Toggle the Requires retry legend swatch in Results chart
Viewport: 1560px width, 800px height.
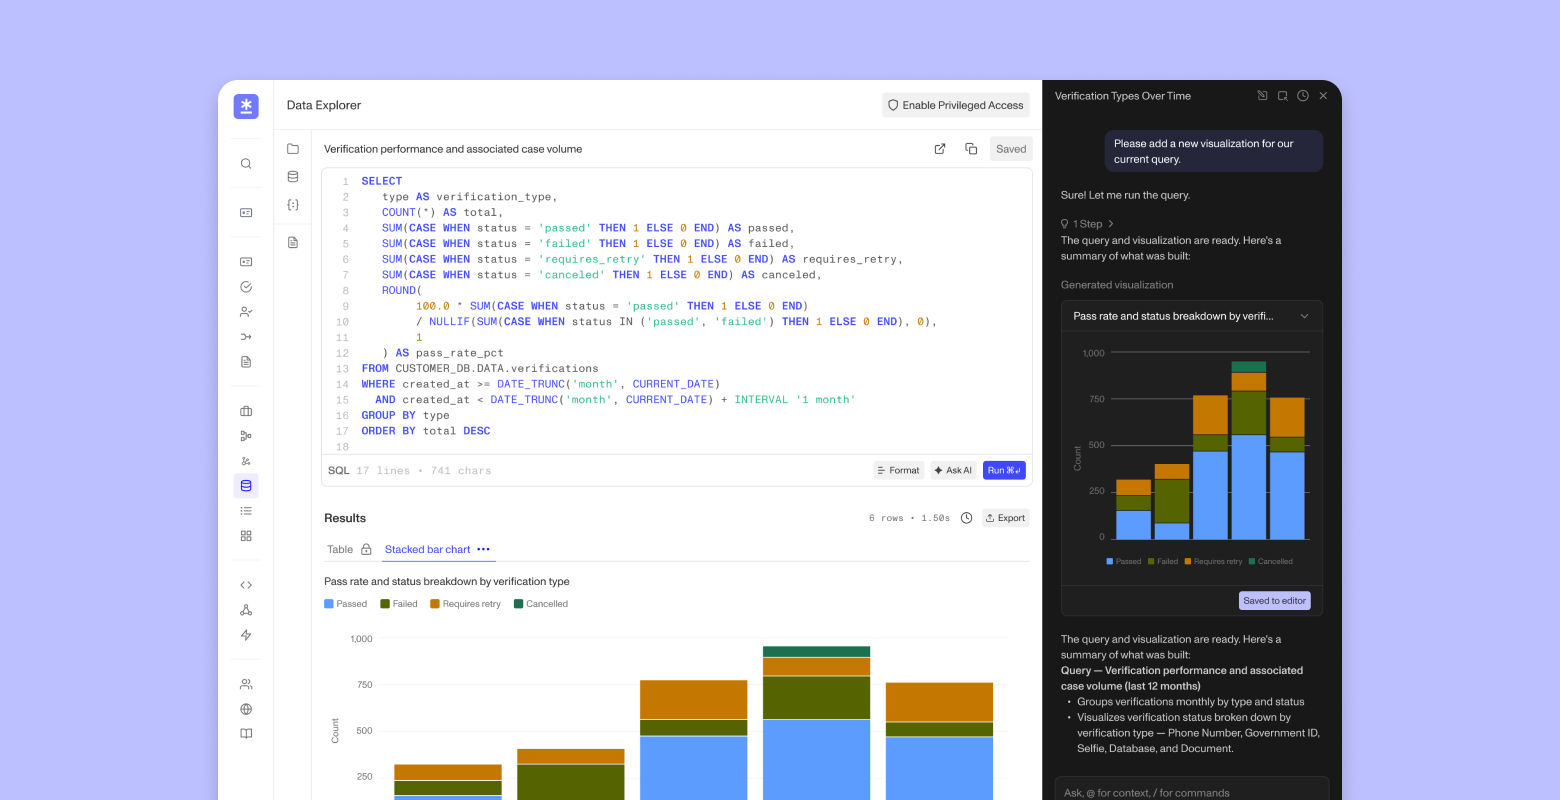(x=435, y=604)
